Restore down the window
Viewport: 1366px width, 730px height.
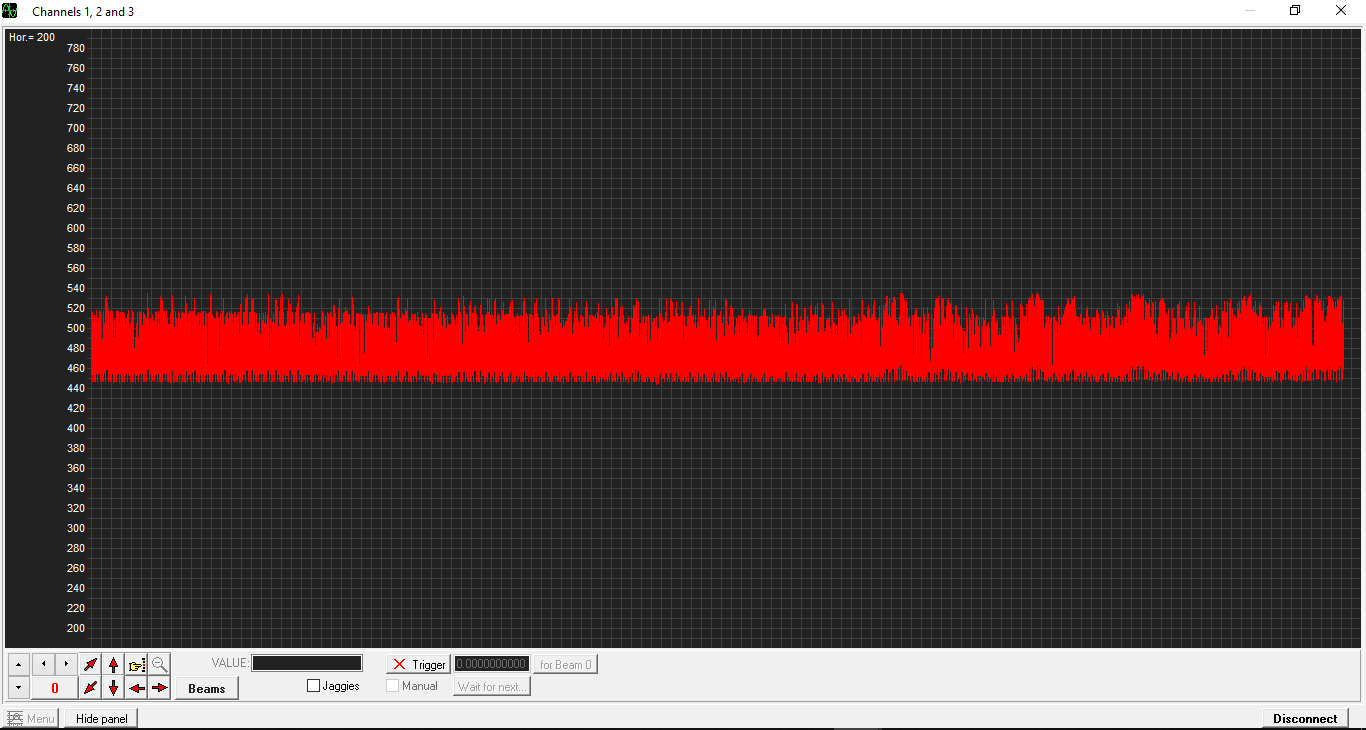(x=1295, y=11)
